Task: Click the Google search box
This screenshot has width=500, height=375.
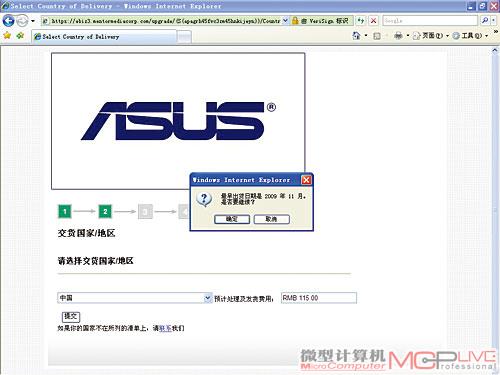Action: pyautogui.click(x=430, y=21)
